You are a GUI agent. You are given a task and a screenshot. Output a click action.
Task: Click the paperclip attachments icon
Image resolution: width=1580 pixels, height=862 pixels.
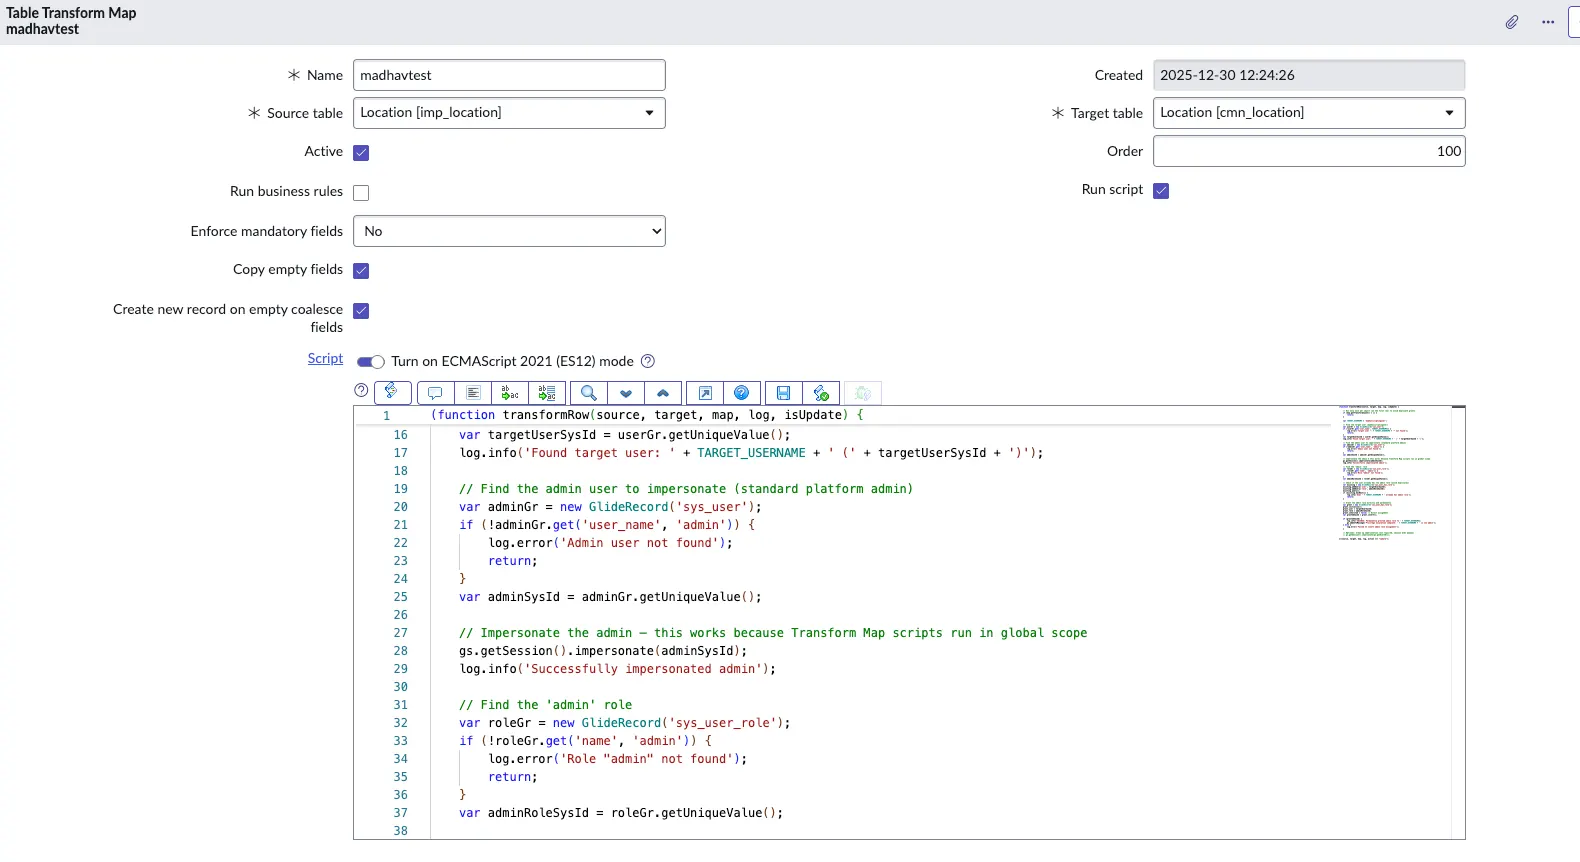1512,22
